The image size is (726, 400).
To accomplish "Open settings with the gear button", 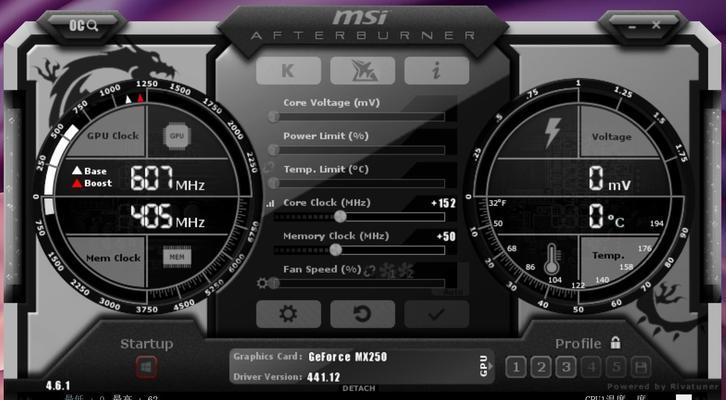I will 288,314.
